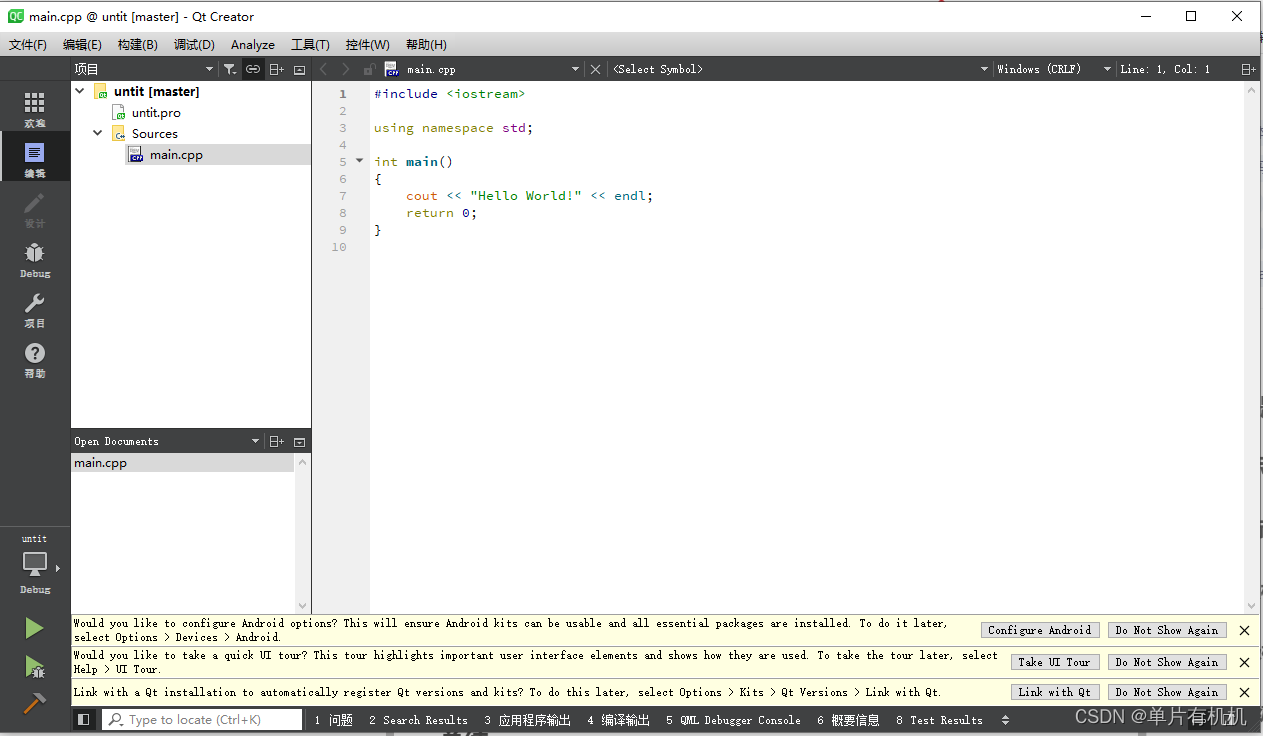
Task: Open the 工具(T) menu
Action: click(x=310, y=44)
